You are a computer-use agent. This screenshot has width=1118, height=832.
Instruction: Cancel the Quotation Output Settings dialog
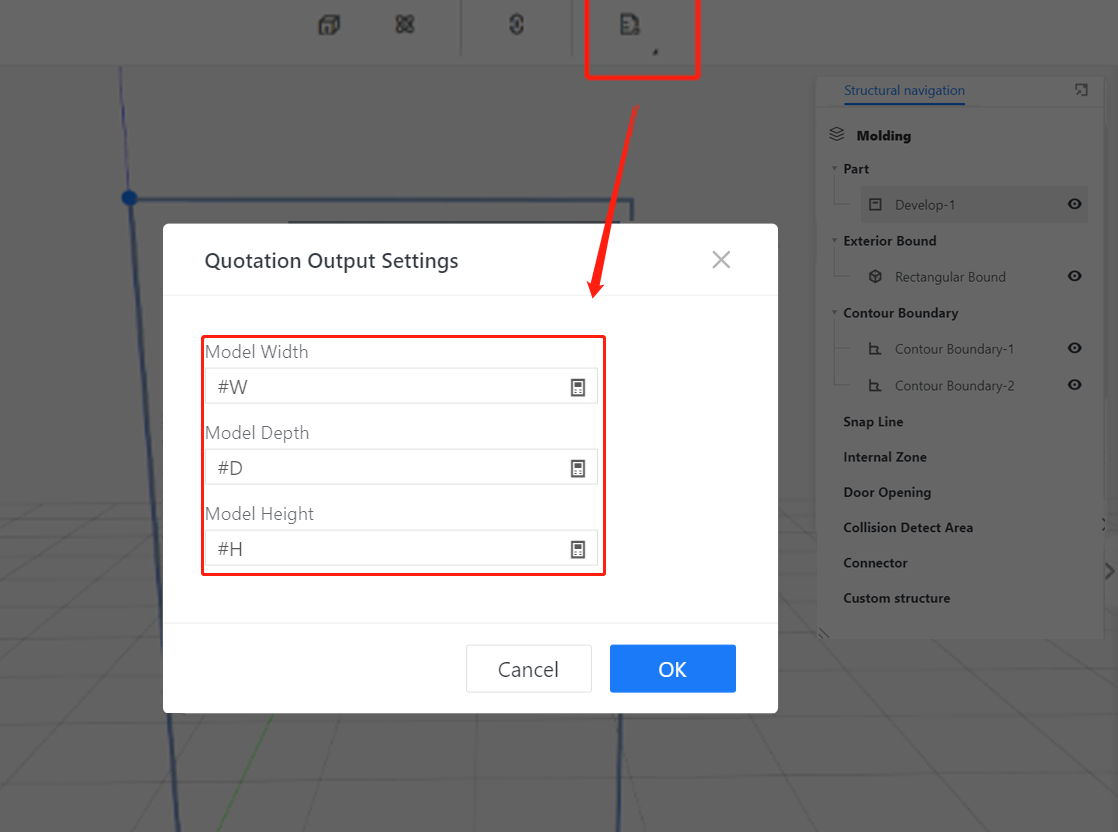[x=528, y=669]
